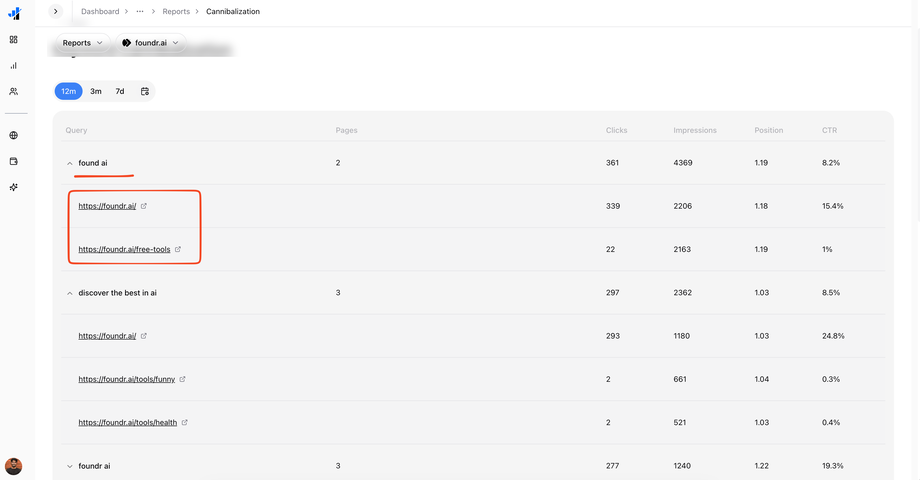Open https://foundr.ai/tools/funny link

[x=127, y=379]
